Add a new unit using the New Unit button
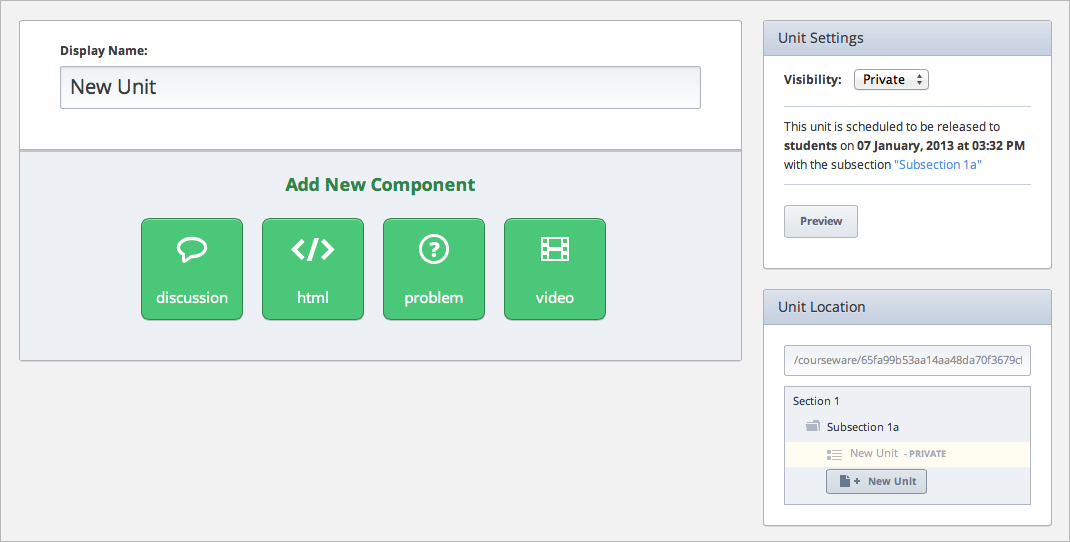This screenshot has width=1070, height=542. [877, 481]
